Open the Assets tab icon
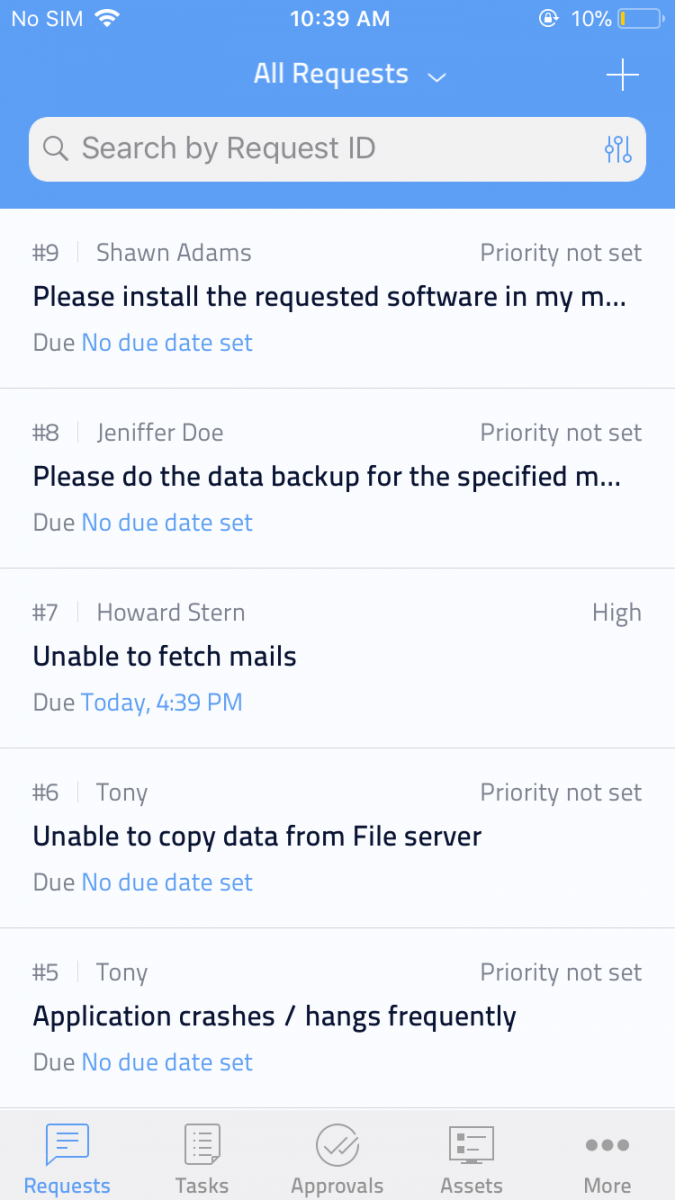Image resolution: width=675 pixels, height=1200 pixels. pyautogui.click(x=471, y=1145)
